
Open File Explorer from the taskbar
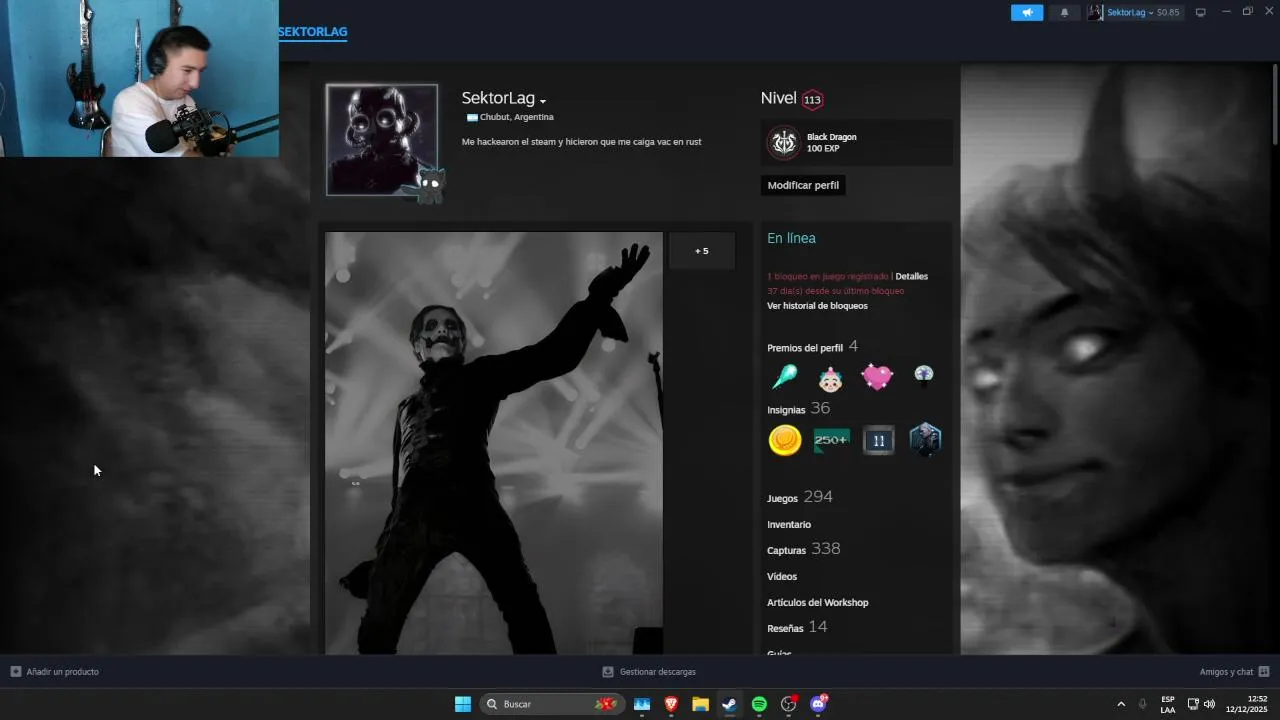pyautogui.click(x=701, y=704)
